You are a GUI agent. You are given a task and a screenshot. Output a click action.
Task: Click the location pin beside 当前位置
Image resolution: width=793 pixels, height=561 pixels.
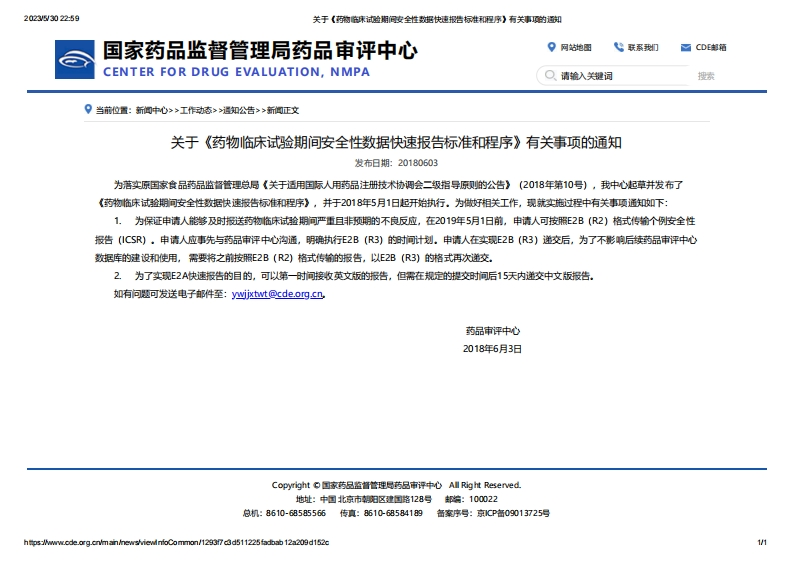point(88,109)
